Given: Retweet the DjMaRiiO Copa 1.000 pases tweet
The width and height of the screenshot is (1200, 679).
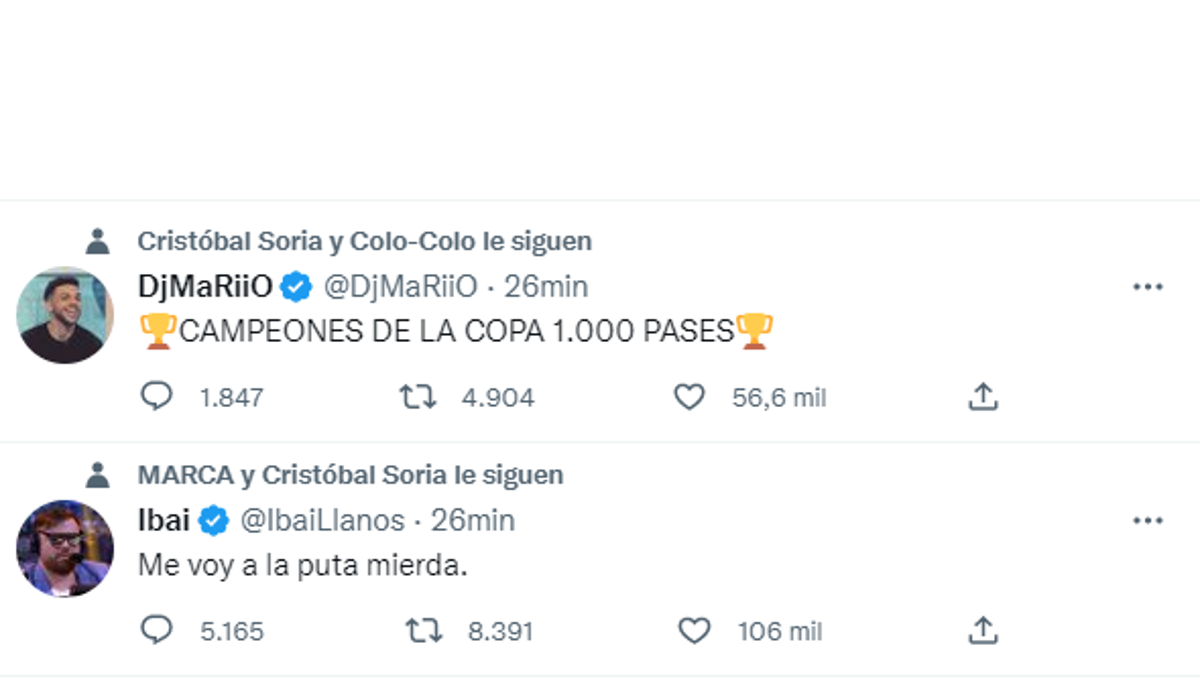Looking at the screenshot, I should point(417,398).
